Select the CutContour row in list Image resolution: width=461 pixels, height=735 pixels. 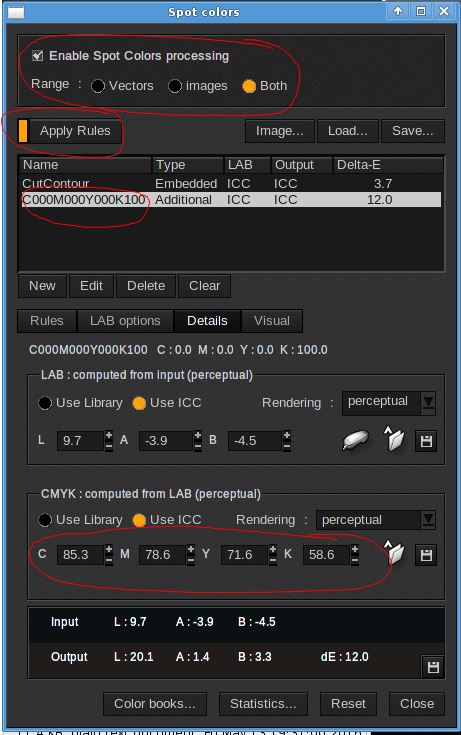pyautogui.click(x=231, y=183)
